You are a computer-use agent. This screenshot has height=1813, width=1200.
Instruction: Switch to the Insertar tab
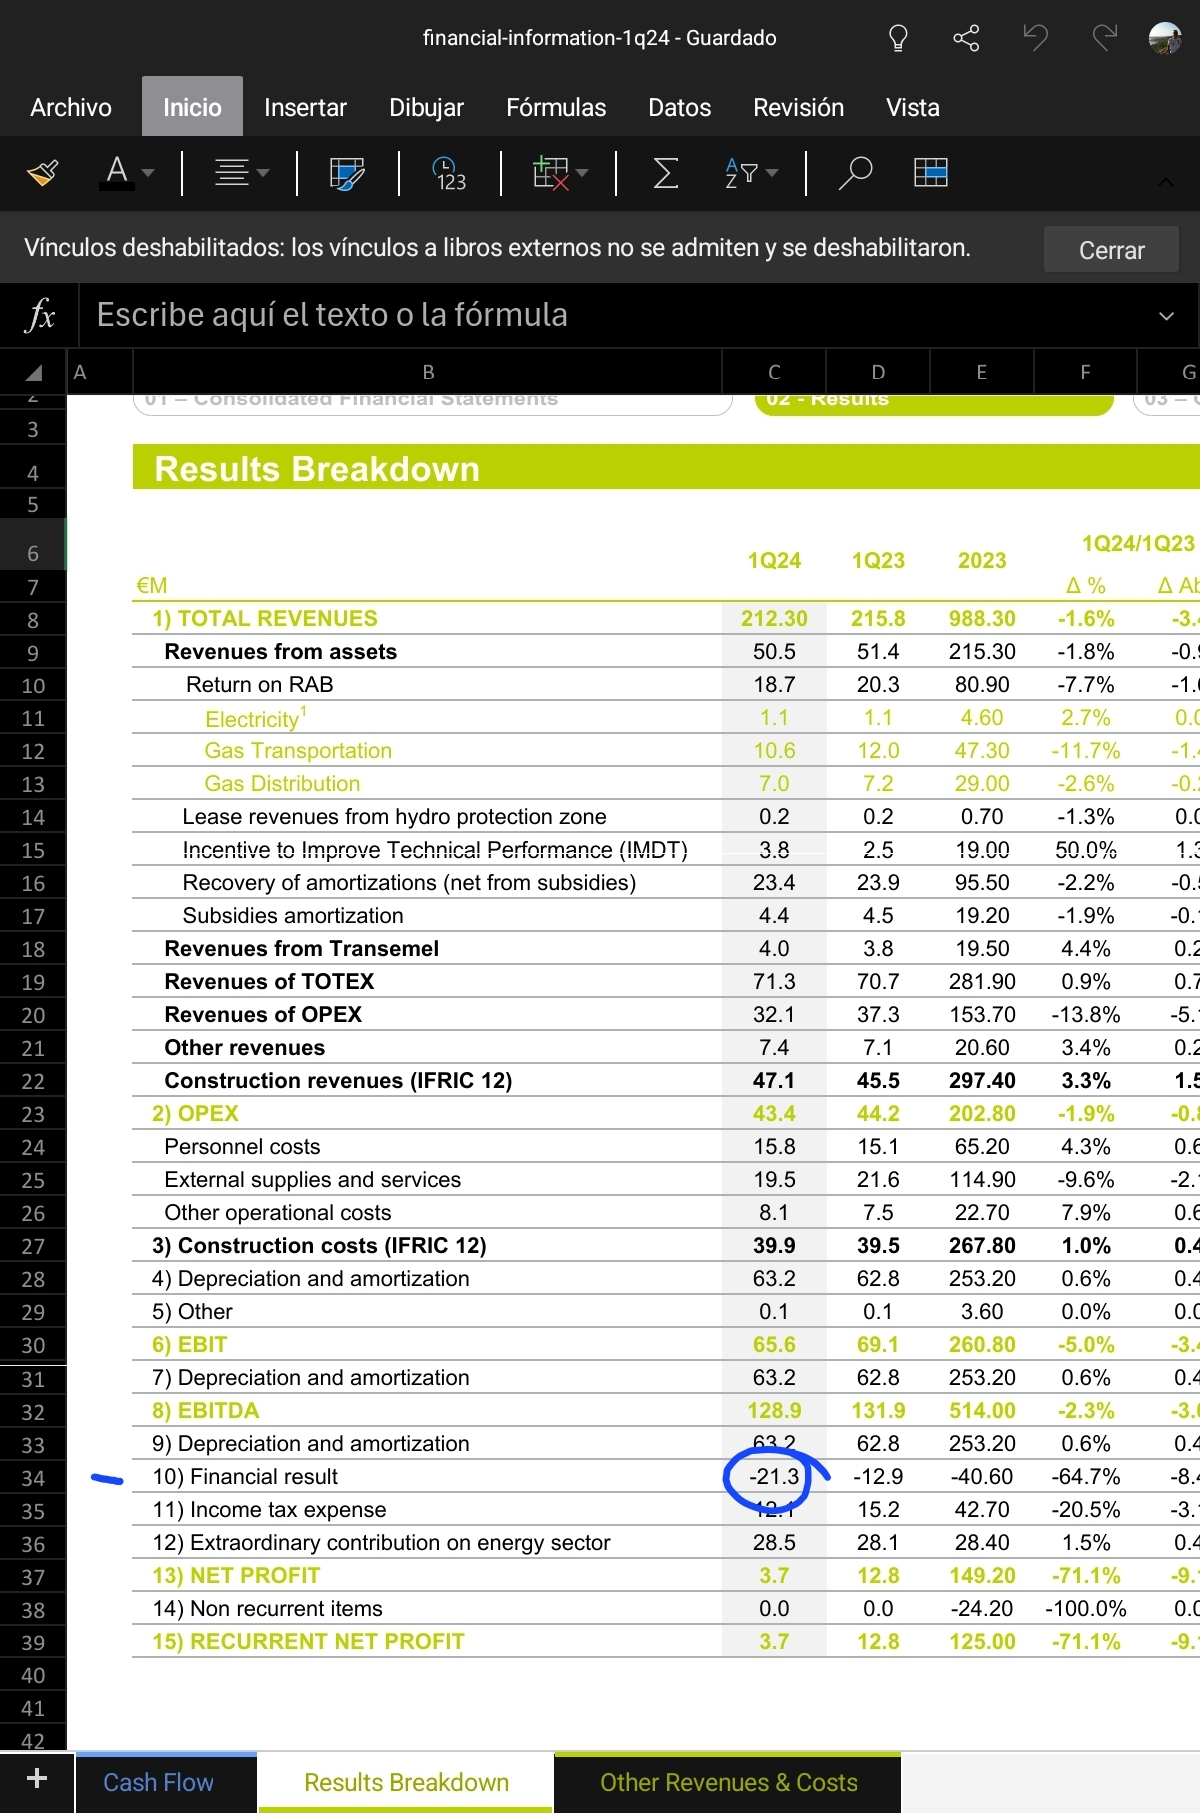[305, 108]
